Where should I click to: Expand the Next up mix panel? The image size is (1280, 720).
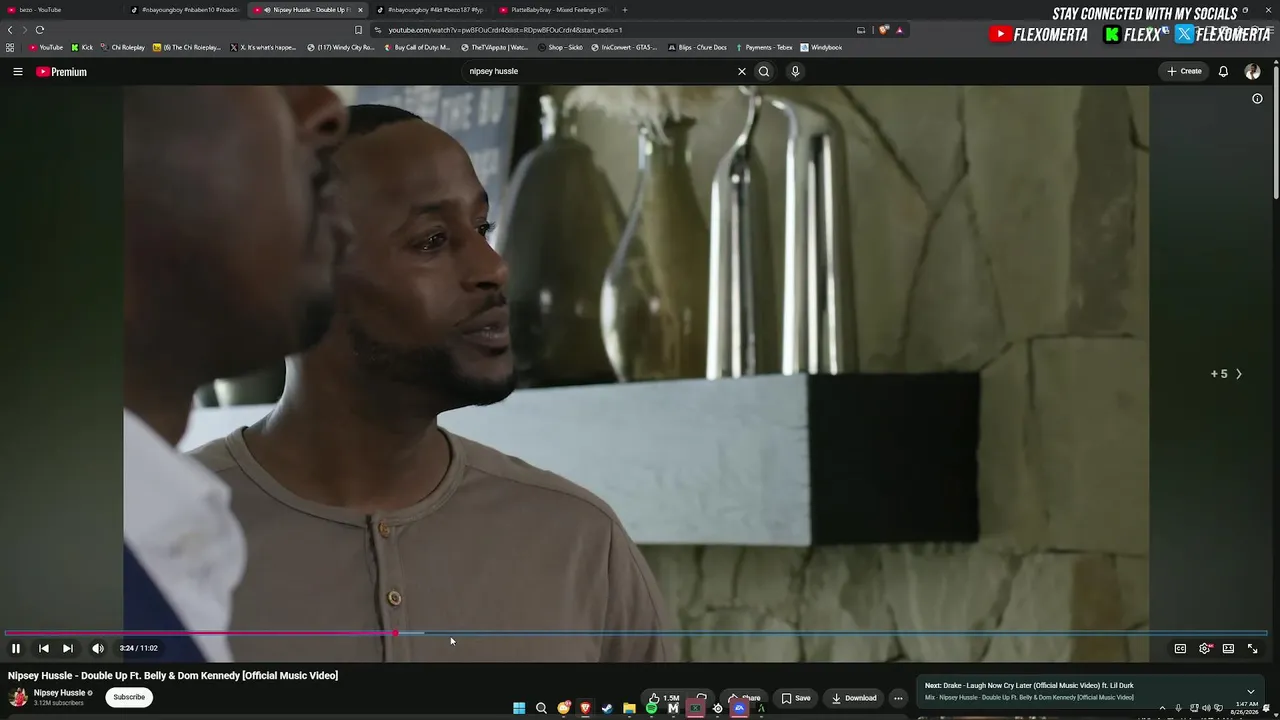pos(1250,691)
